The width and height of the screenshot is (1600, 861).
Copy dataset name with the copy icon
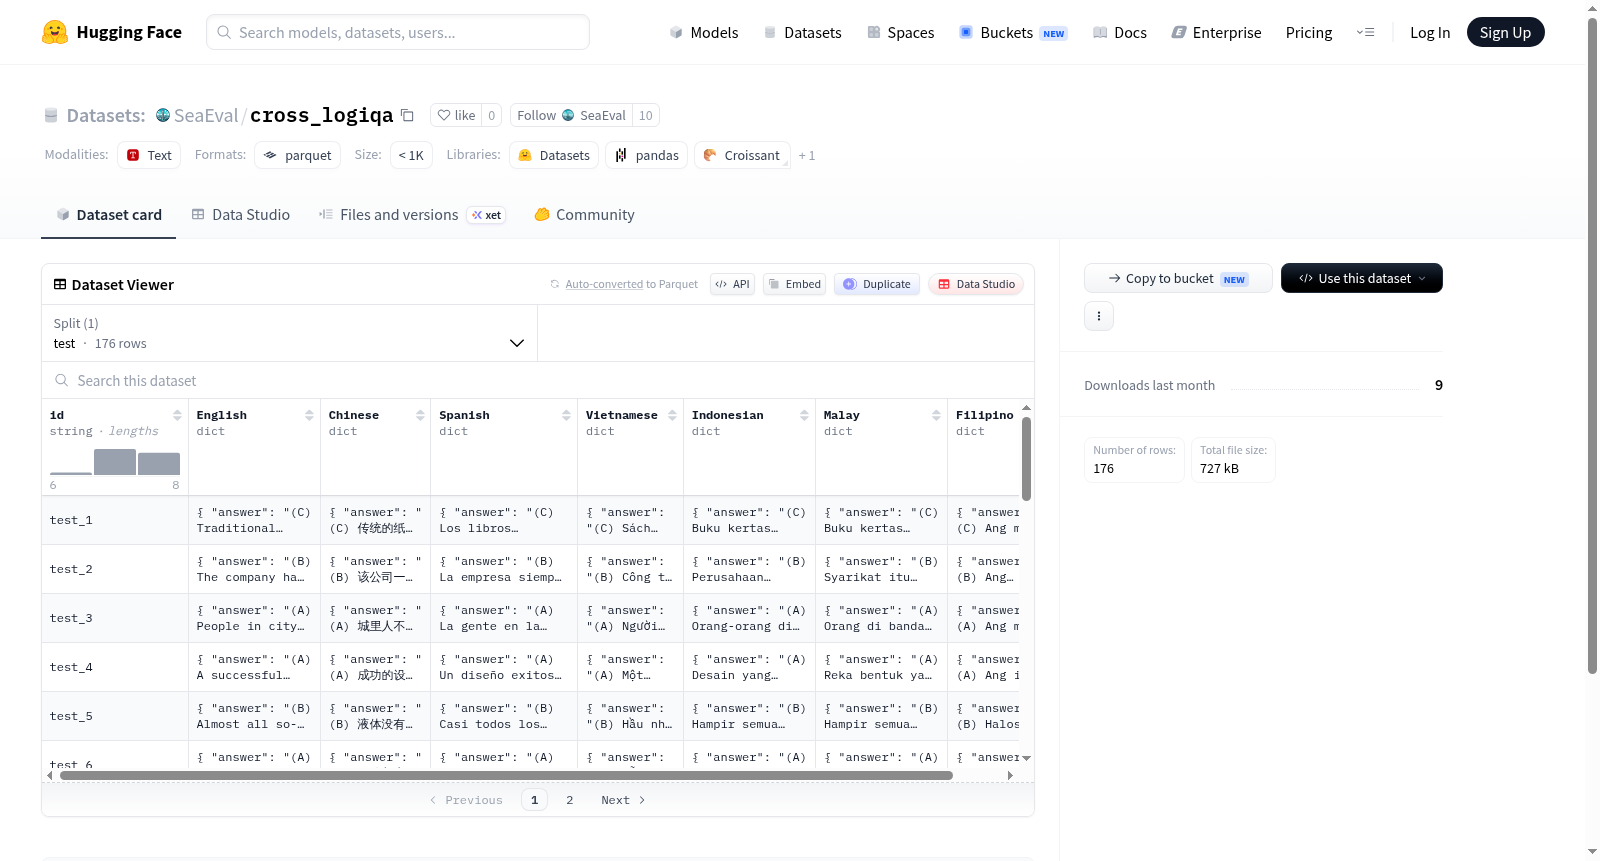[x=407, y=115]
